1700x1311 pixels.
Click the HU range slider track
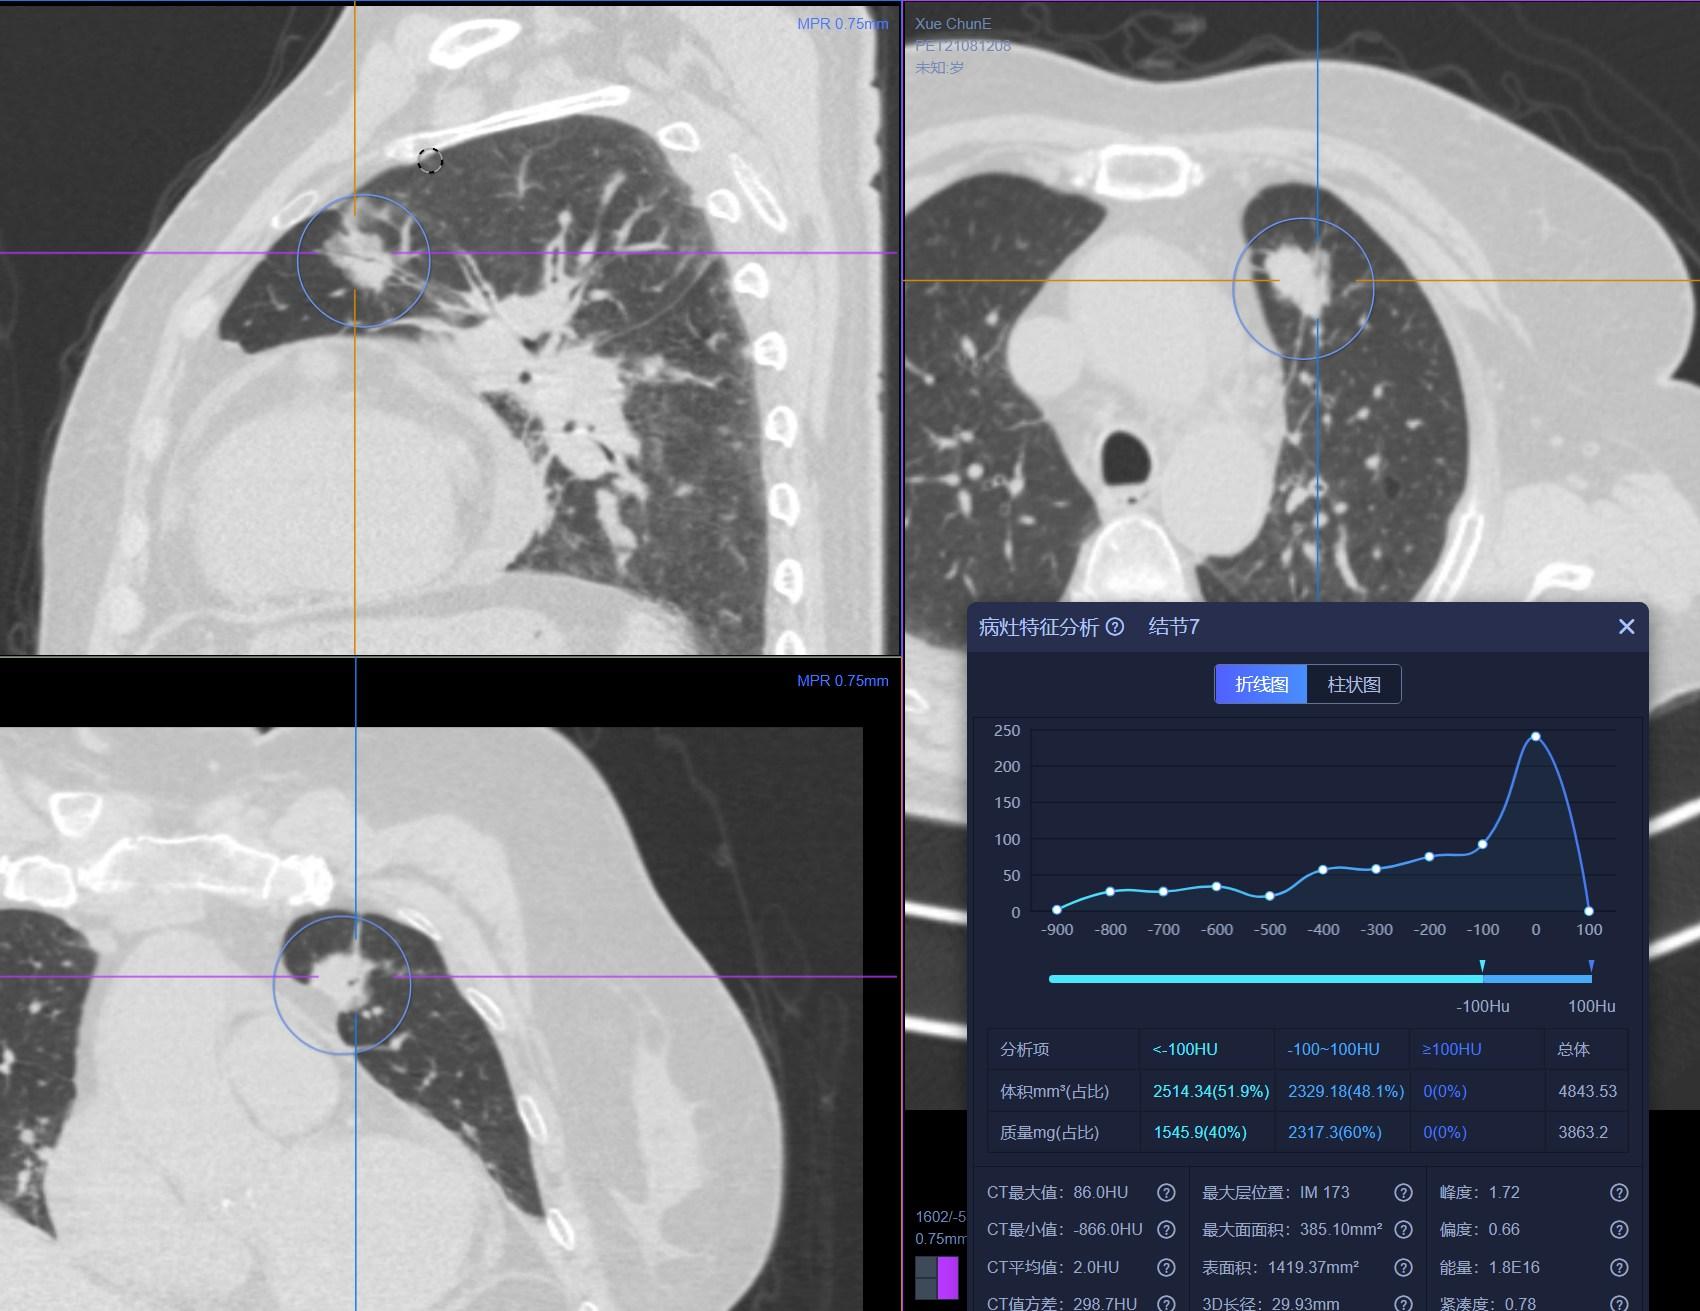(1320, 979)
